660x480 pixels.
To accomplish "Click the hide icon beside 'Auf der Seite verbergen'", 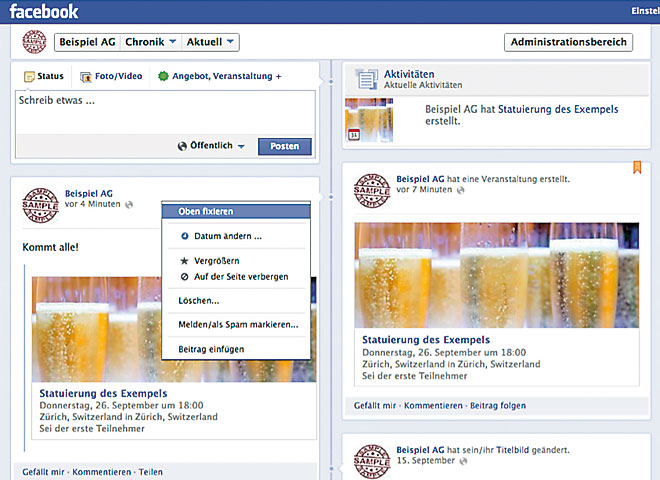I will [184, 277].
